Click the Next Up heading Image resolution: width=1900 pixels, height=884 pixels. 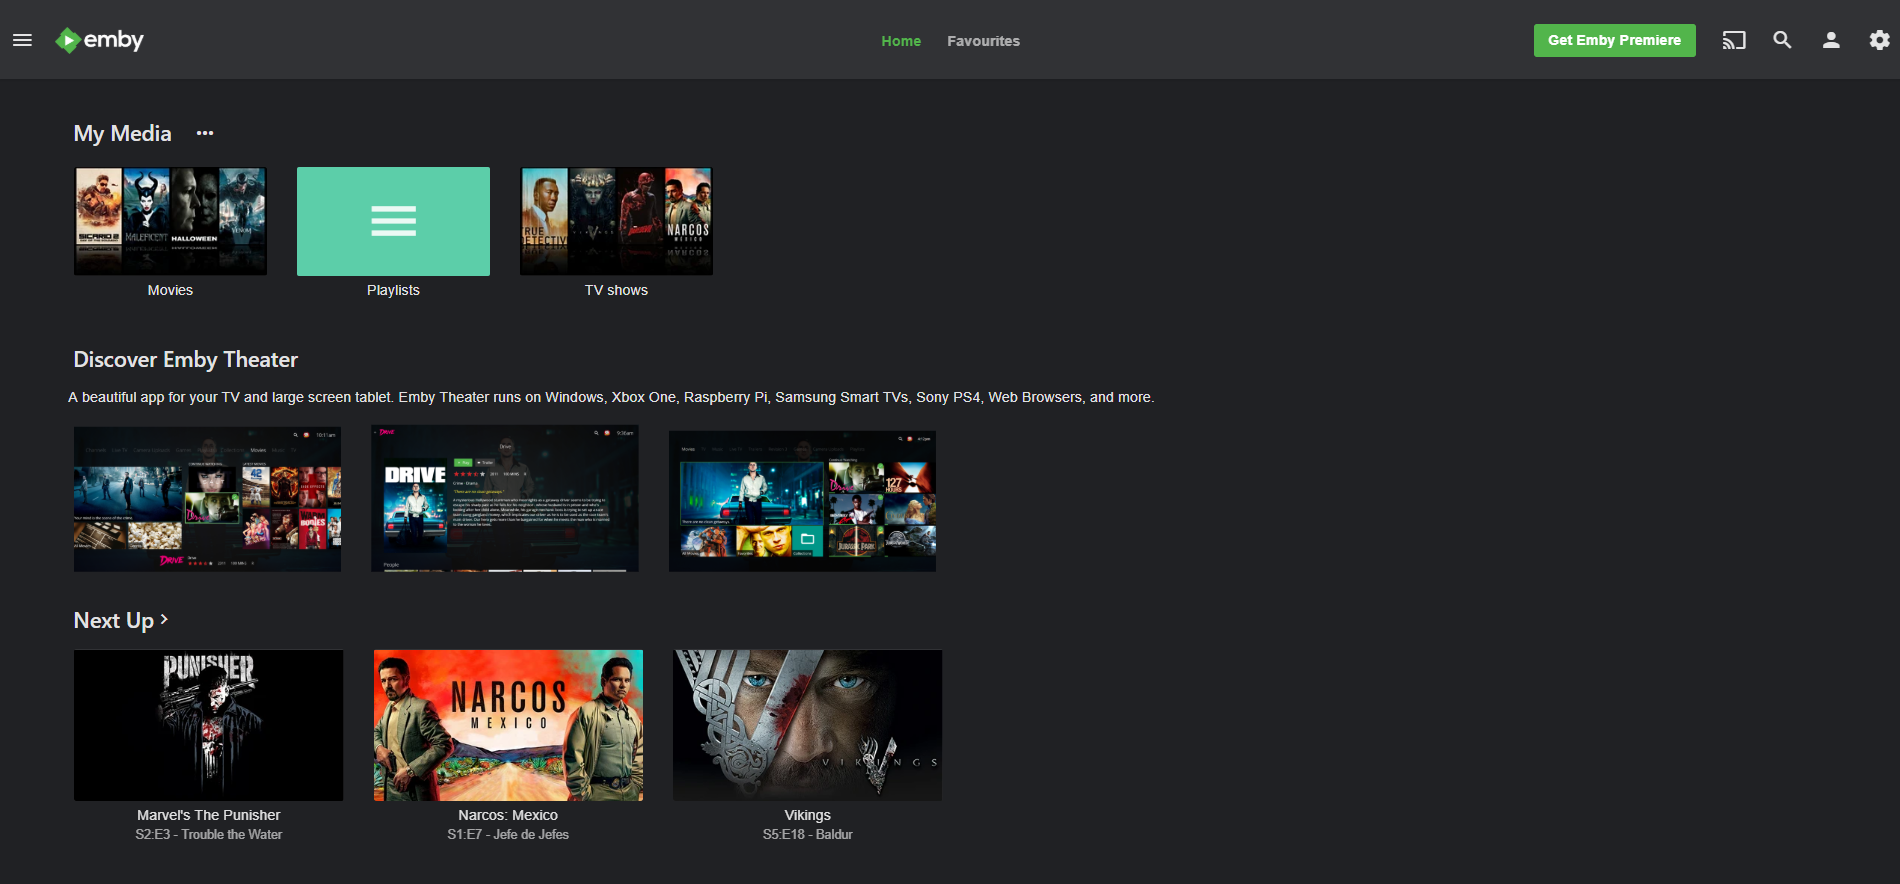point(114,620)
